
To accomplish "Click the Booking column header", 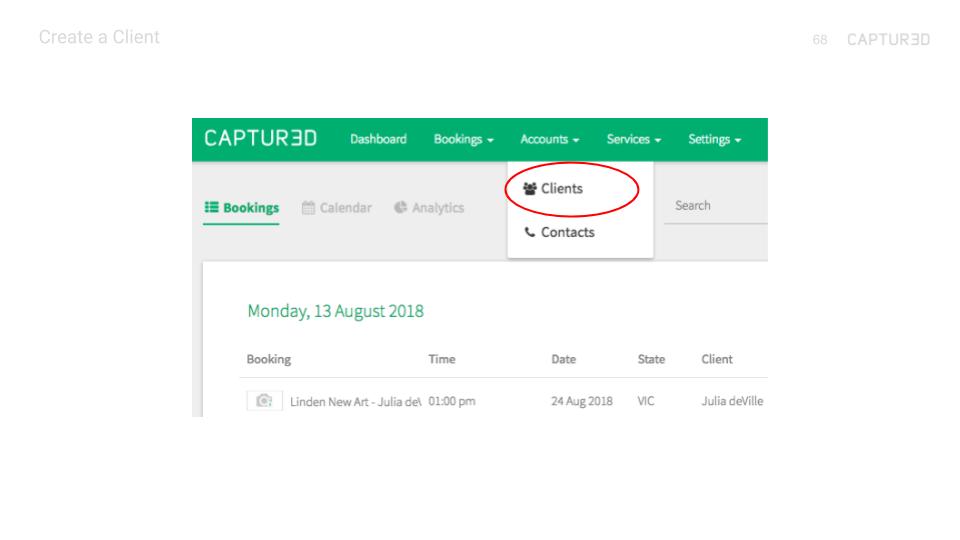I will pyautogui.click(x=269, y=359).
